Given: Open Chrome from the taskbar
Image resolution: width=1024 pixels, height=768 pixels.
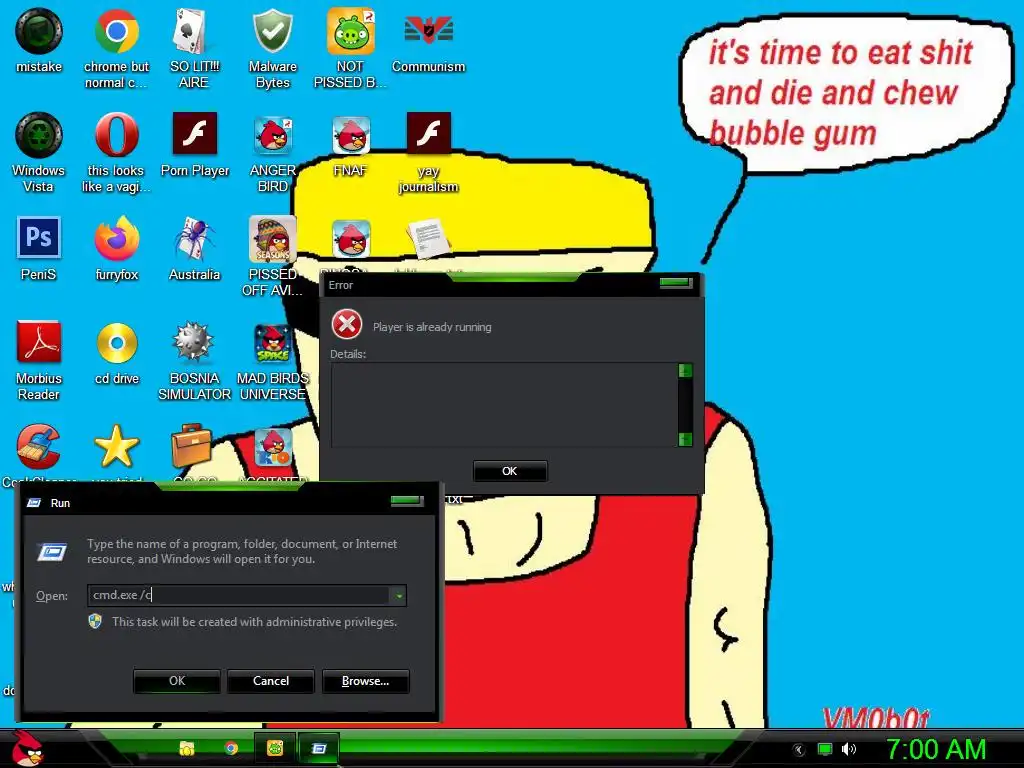Looking at the screenshot, I should click(231, 748).
